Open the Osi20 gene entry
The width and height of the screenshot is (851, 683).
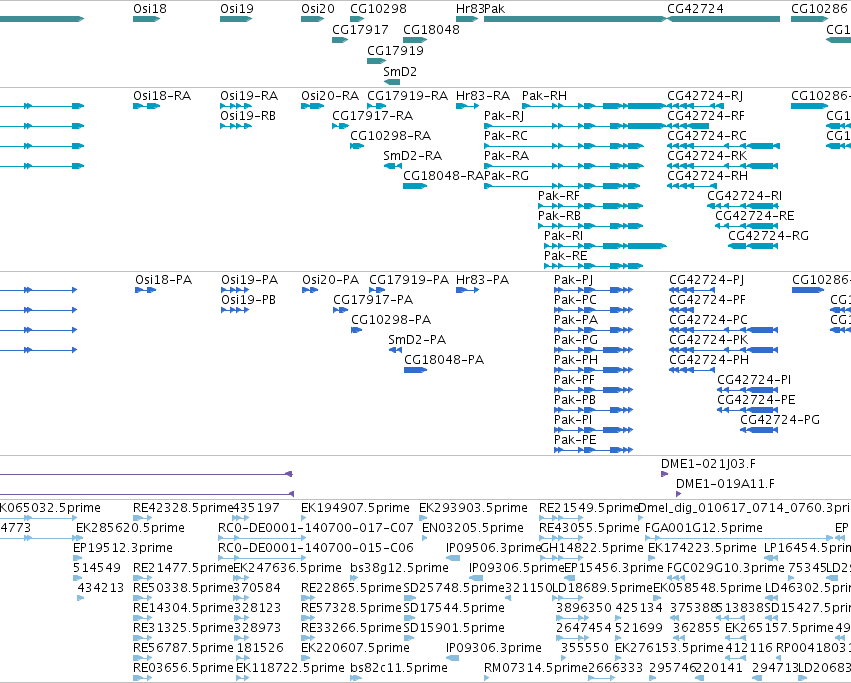click(313, 19)
